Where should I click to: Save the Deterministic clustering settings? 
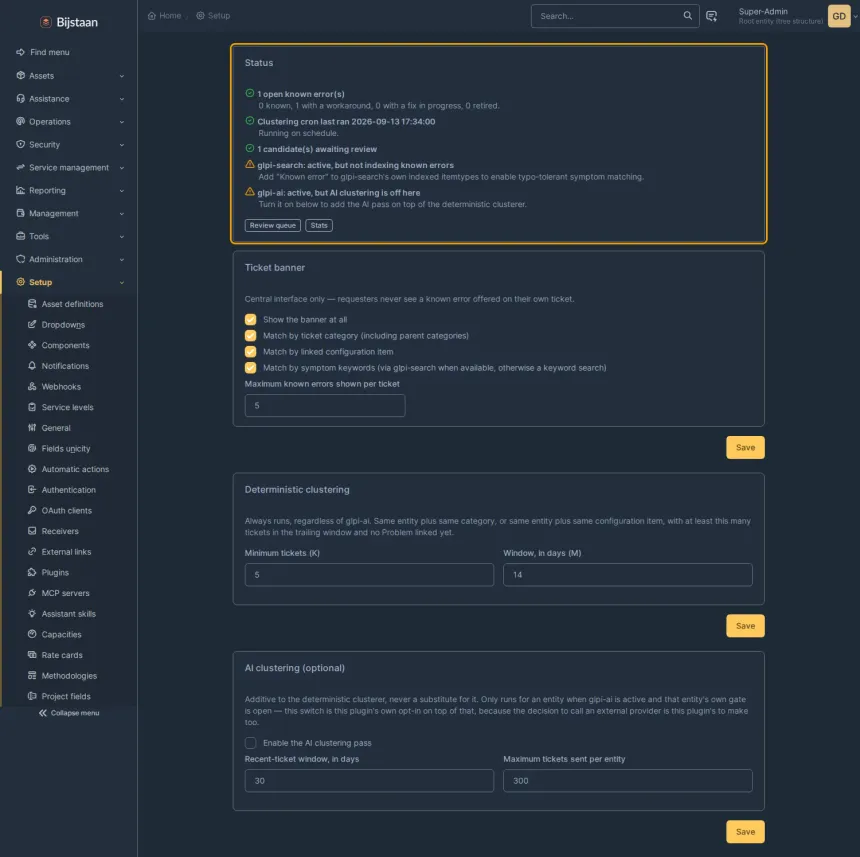pyautogui.click(x=745, y=626)
